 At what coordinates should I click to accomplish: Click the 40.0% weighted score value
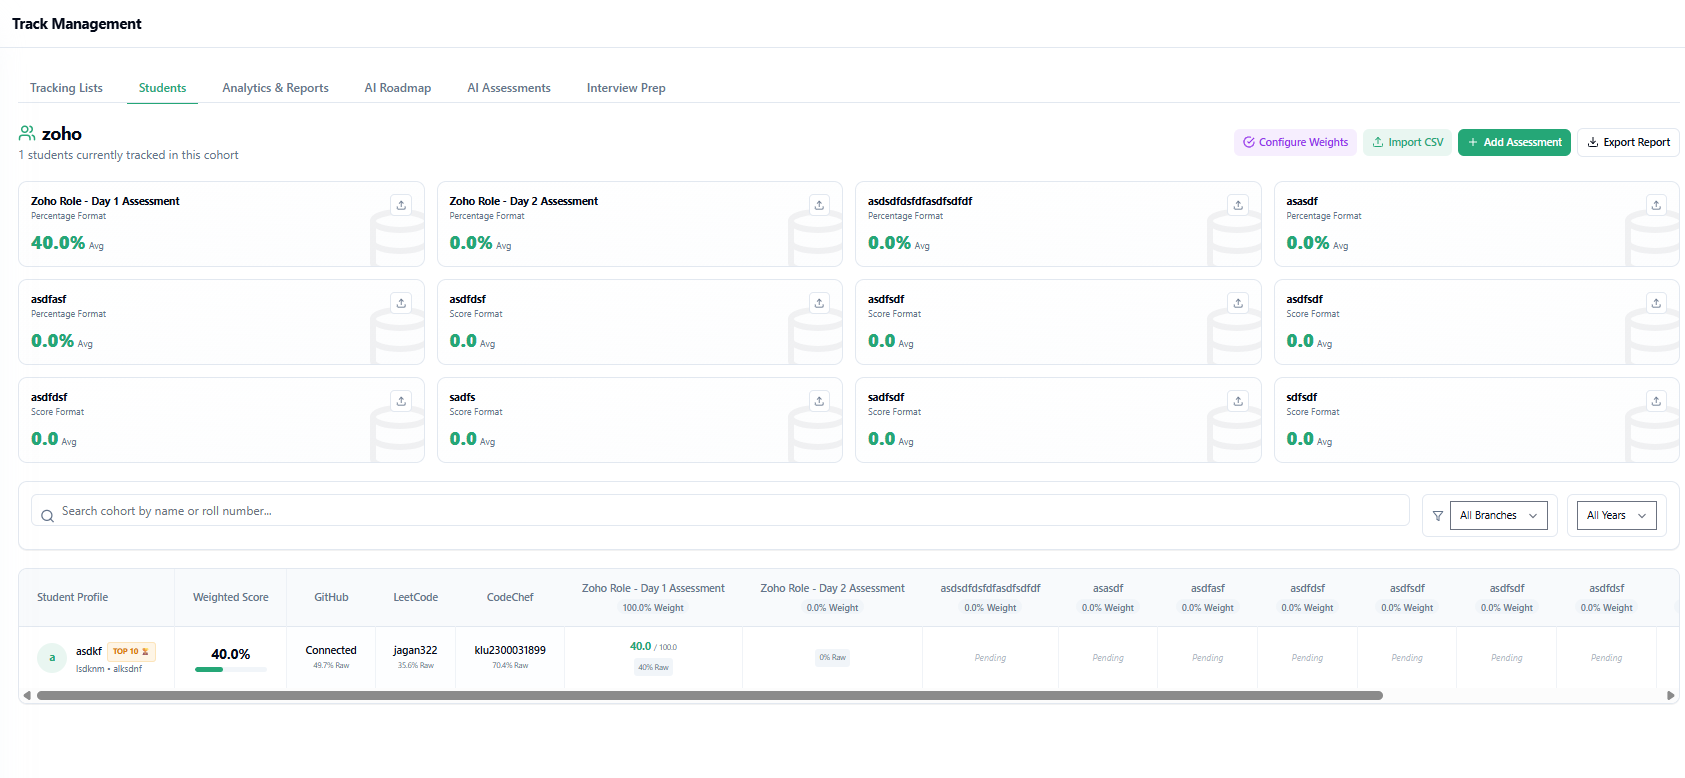point(231,654)
